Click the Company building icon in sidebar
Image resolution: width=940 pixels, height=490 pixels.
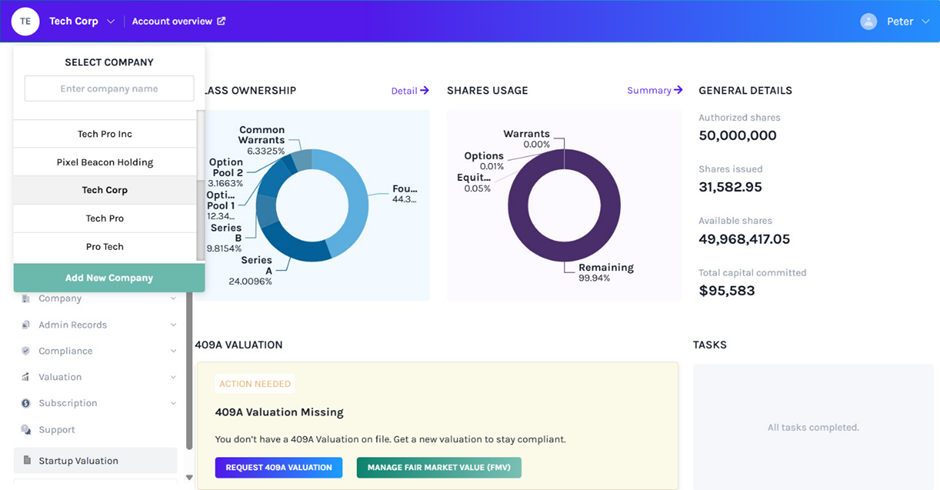pyautogui.click(x=25, y=299)
